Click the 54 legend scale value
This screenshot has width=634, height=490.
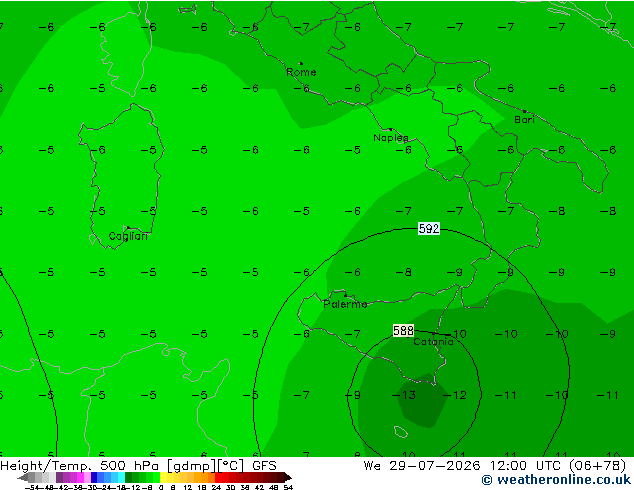coord(287,487)
